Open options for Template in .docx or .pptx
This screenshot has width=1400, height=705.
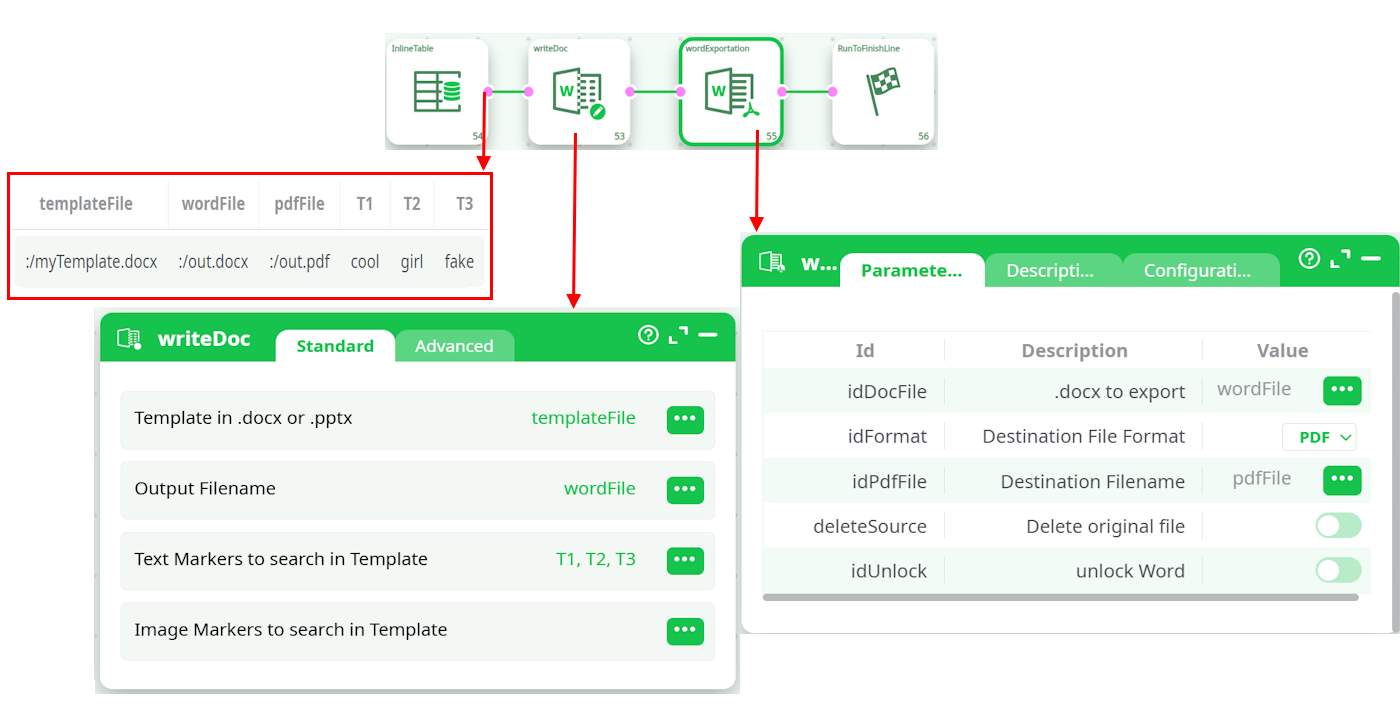point(685,420)
